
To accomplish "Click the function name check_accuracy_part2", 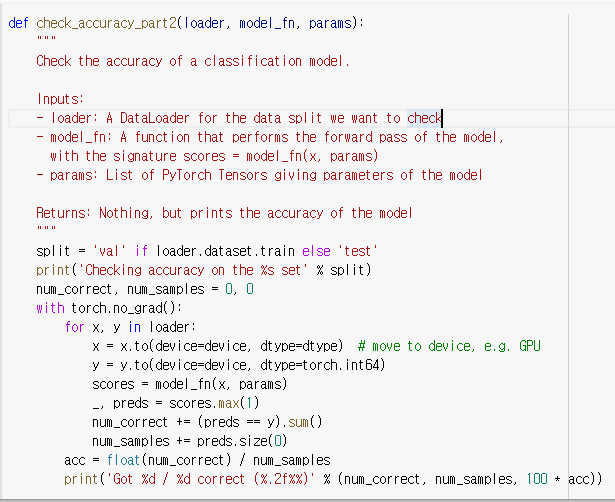I will click(106, 23).
